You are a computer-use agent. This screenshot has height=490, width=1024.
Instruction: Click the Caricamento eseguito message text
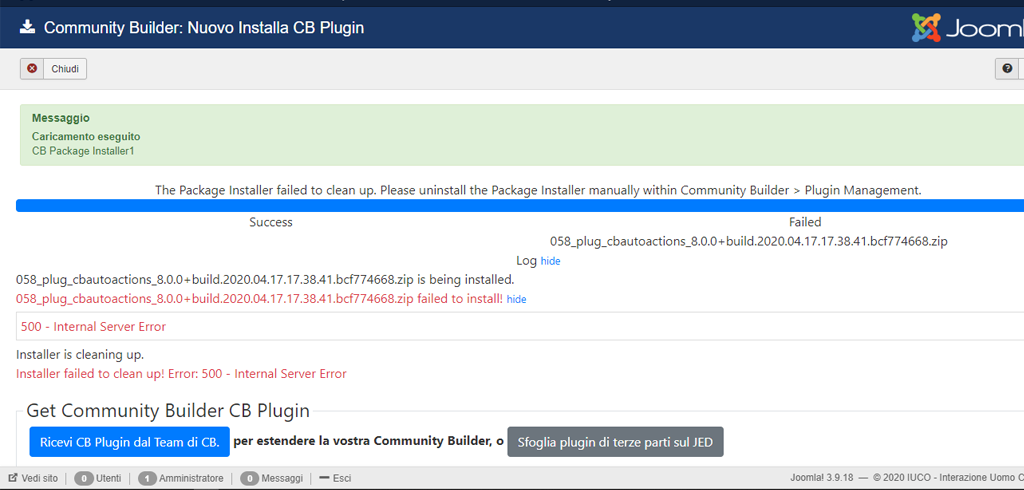pyautogui.click(x=86, y=137)
